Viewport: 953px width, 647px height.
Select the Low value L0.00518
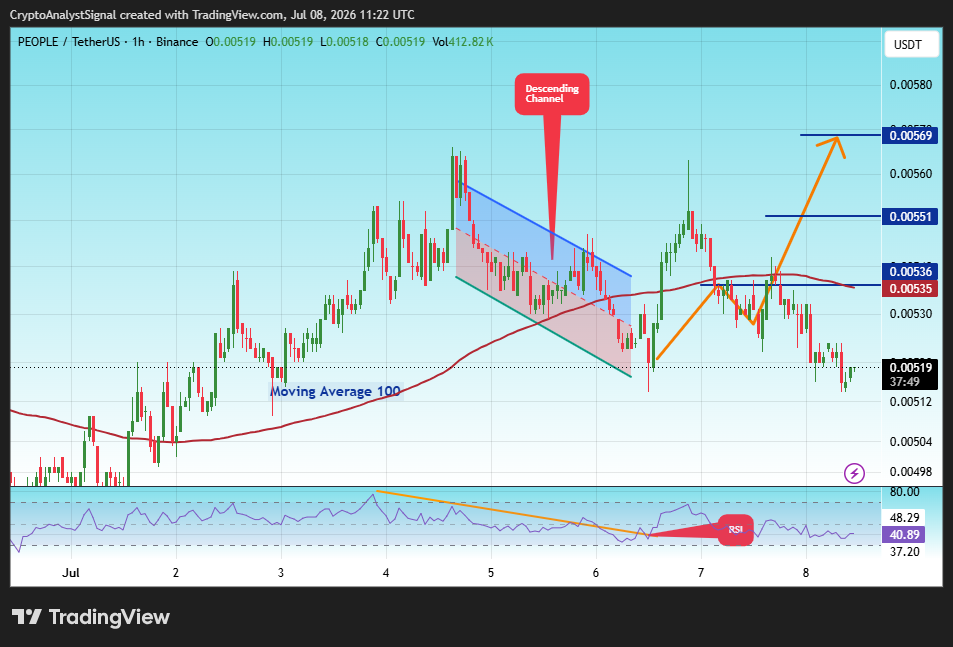(344, 42)
